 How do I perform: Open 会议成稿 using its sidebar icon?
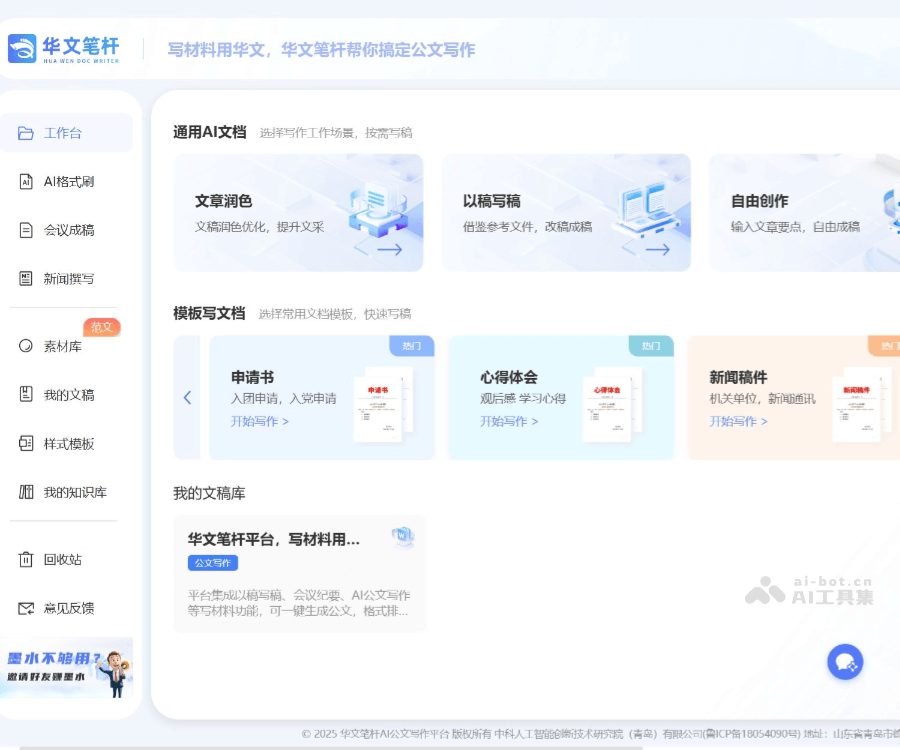[x=27, y=230]
